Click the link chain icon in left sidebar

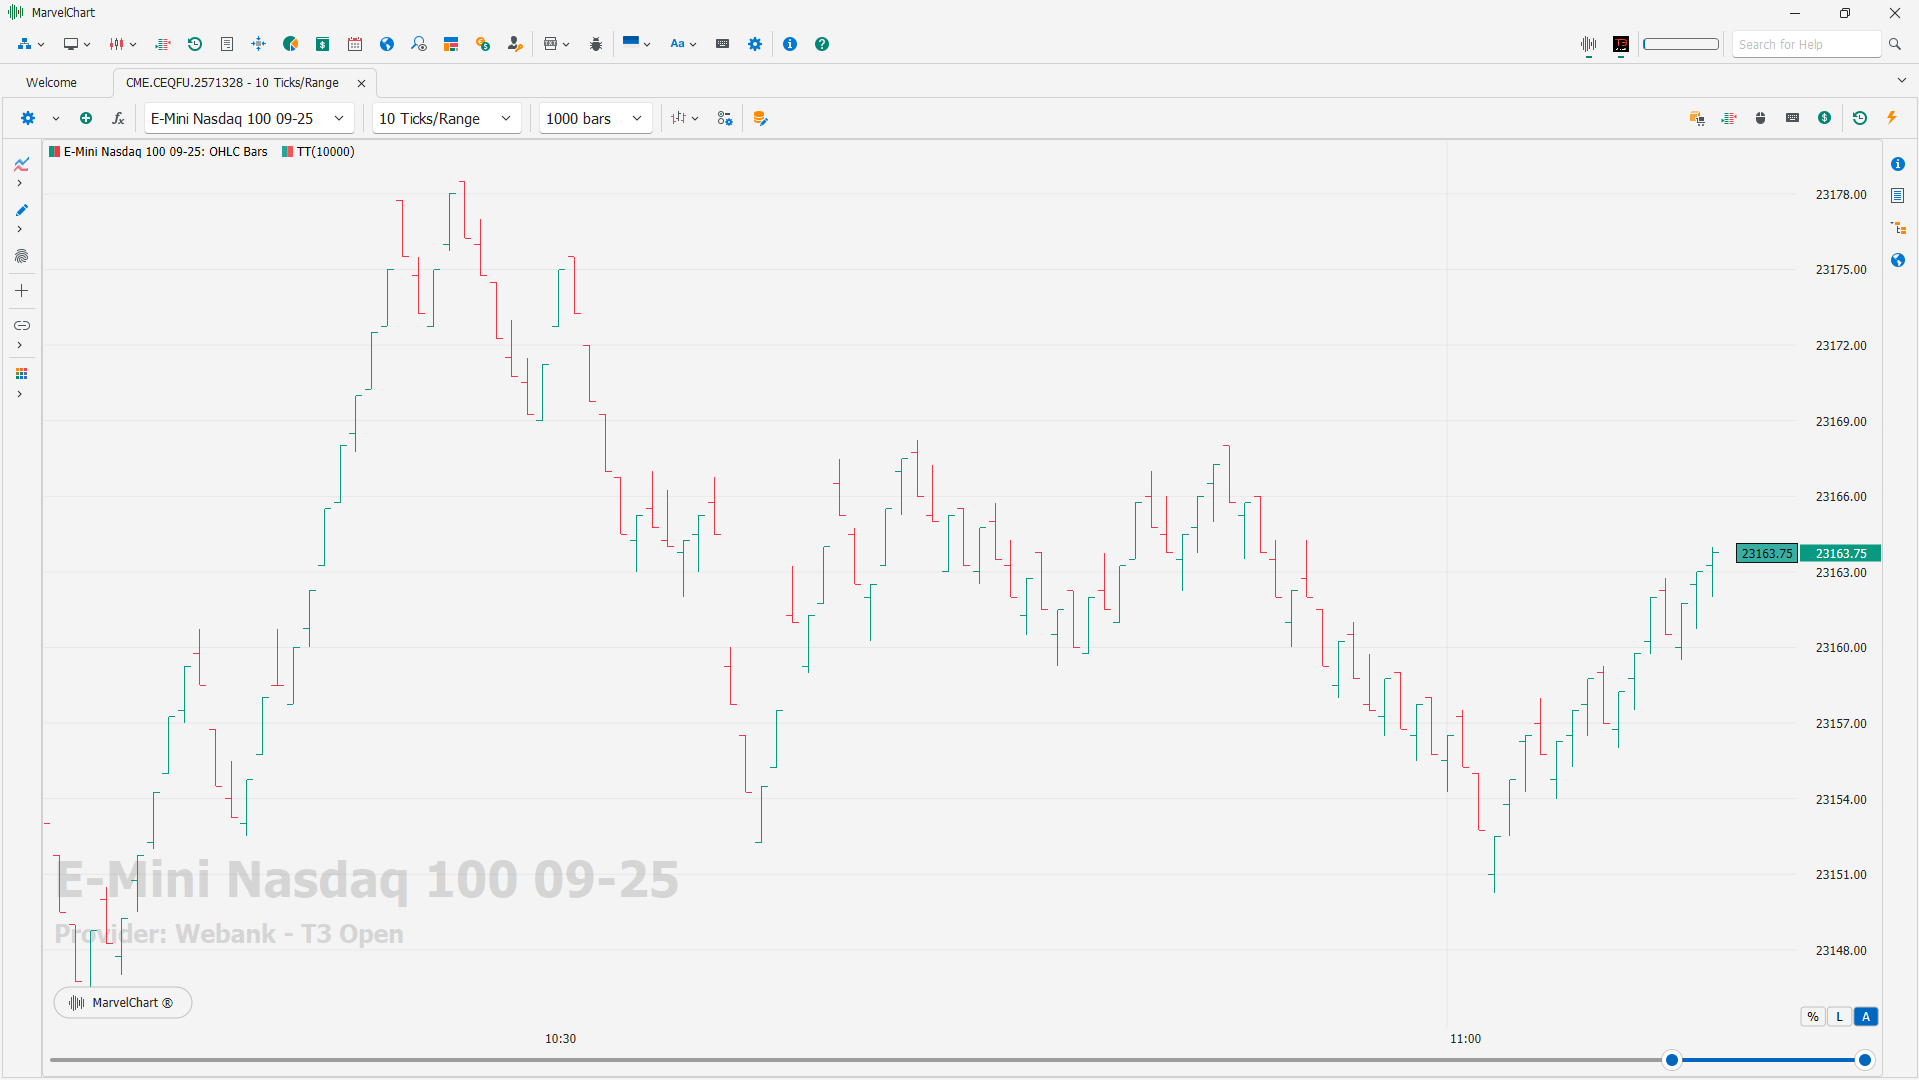(21, 326)
